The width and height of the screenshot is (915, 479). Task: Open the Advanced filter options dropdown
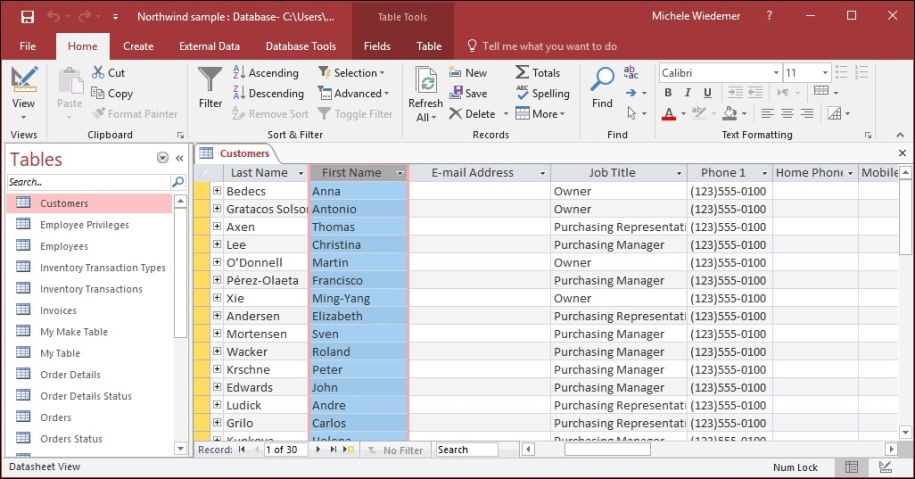[354, 93]
